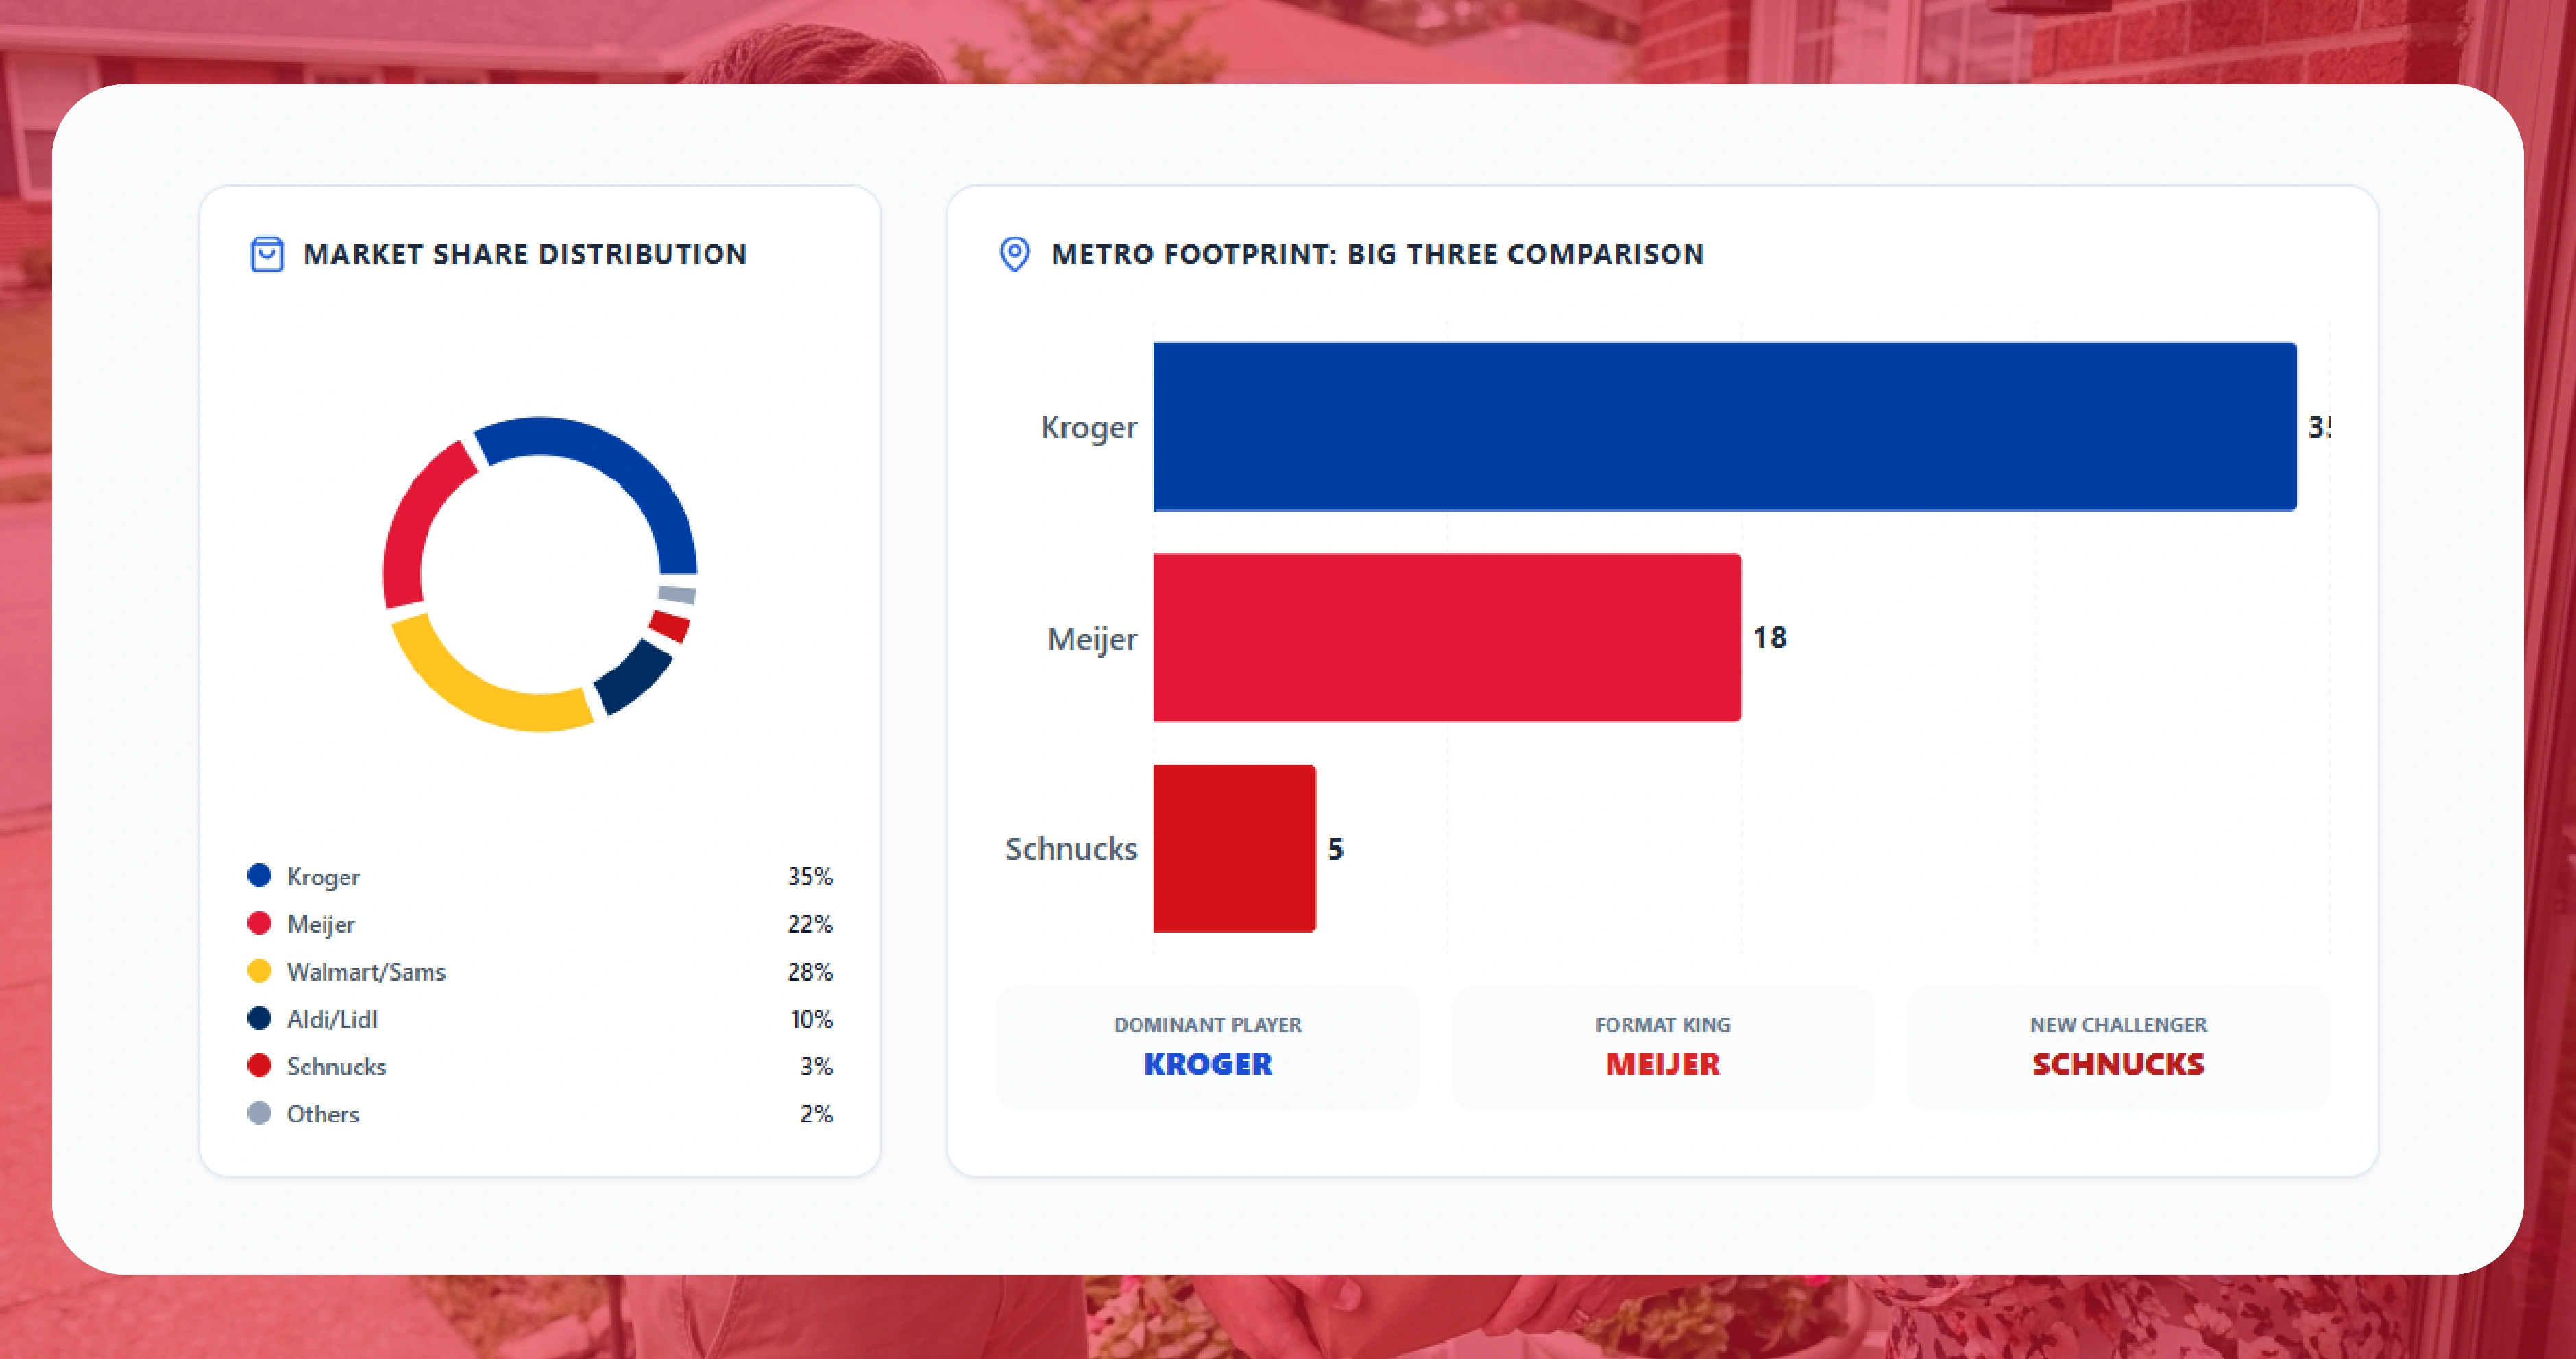Image resolution: width=2576 pixels, height=1359 pixels.
Task: Click the Format King Meijer card
Action: (x=1662, y=1047)
